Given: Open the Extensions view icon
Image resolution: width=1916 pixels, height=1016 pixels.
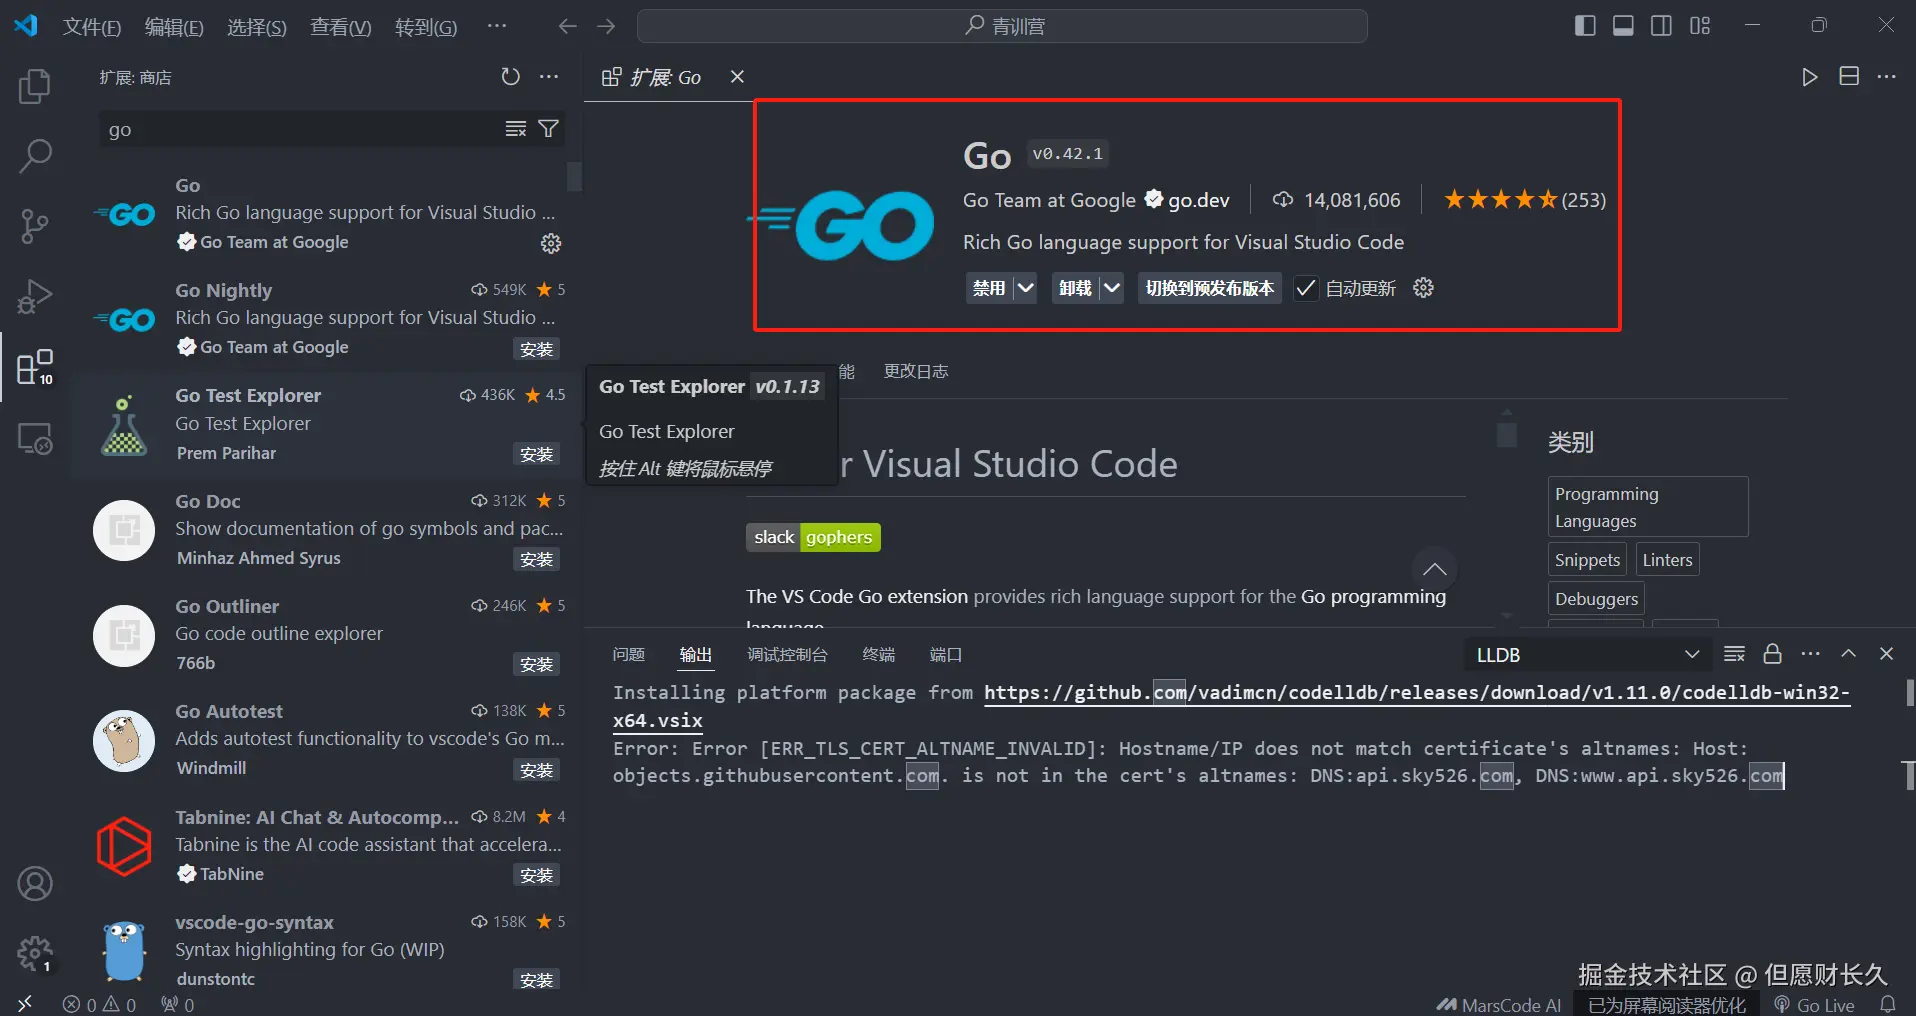Looking at the screenshot, I should click(x=35, y=367).
